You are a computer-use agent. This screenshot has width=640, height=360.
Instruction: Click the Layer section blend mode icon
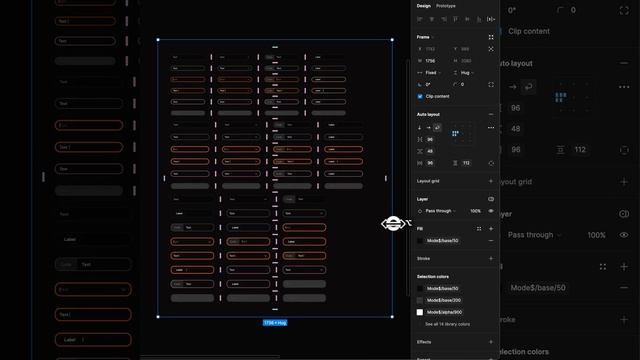pyautogui.click(x=491, y=199)
